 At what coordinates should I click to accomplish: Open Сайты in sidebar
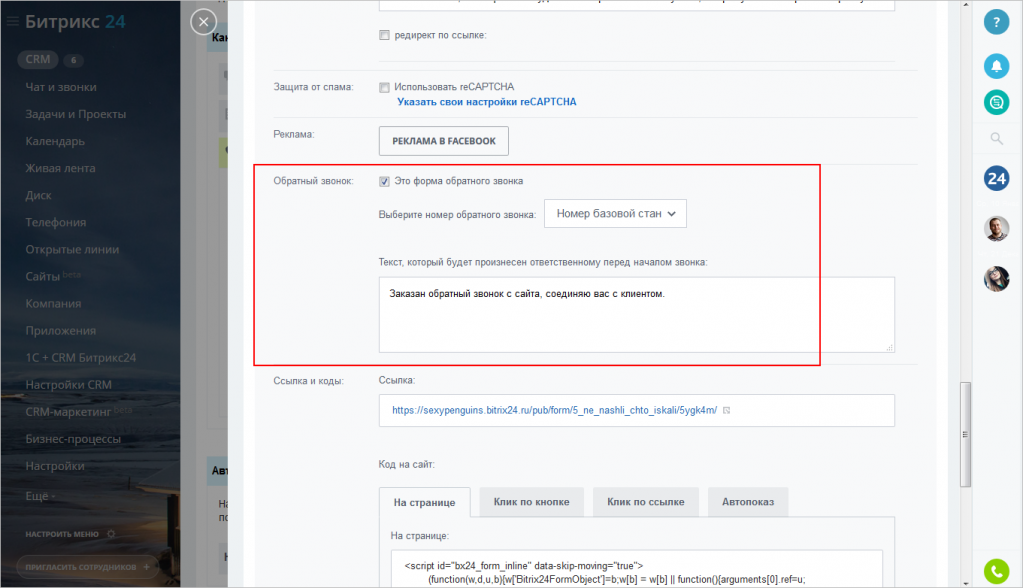(42, 276)
